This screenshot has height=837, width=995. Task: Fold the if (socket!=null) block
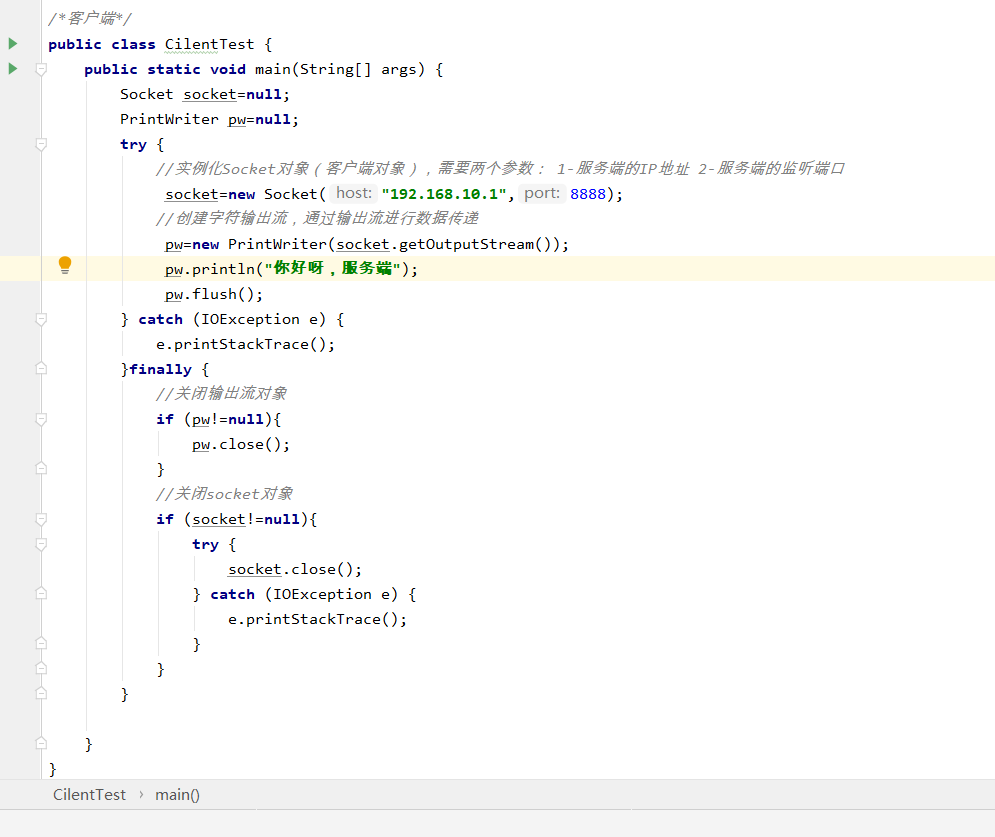41,519
